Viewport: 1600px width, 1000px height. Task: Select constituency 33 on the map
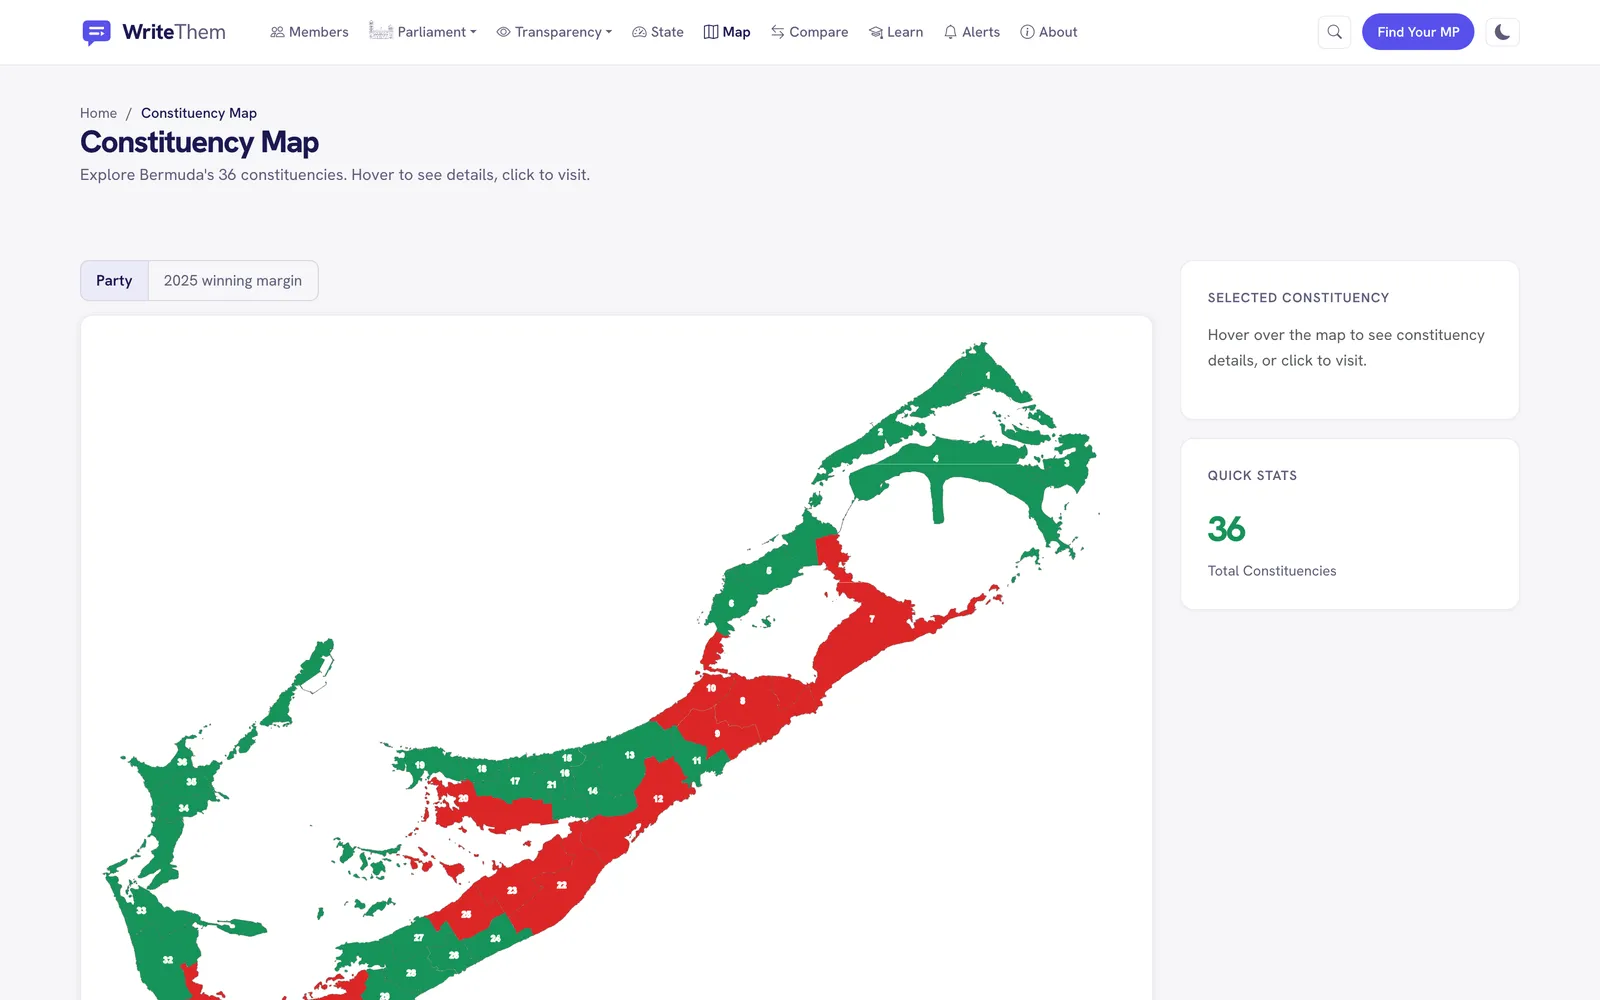(x=141, y=911)
